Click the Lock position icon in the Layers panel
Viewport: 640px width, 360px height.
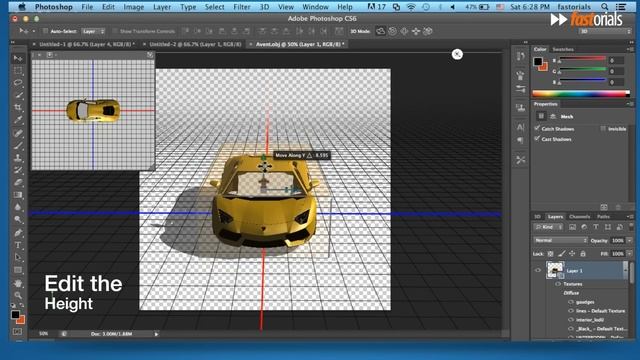pos(572,254)
